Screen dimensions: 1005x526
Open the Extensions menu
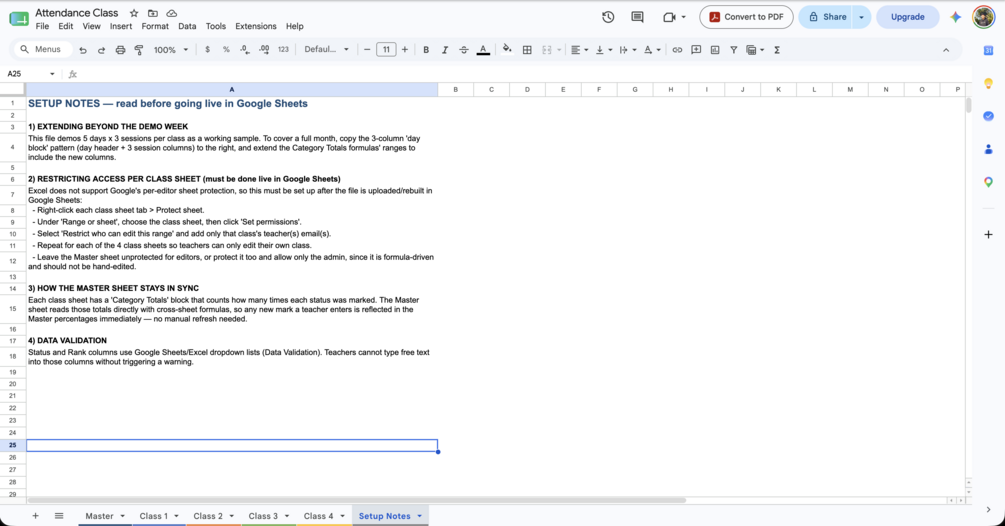pos(256,26)
